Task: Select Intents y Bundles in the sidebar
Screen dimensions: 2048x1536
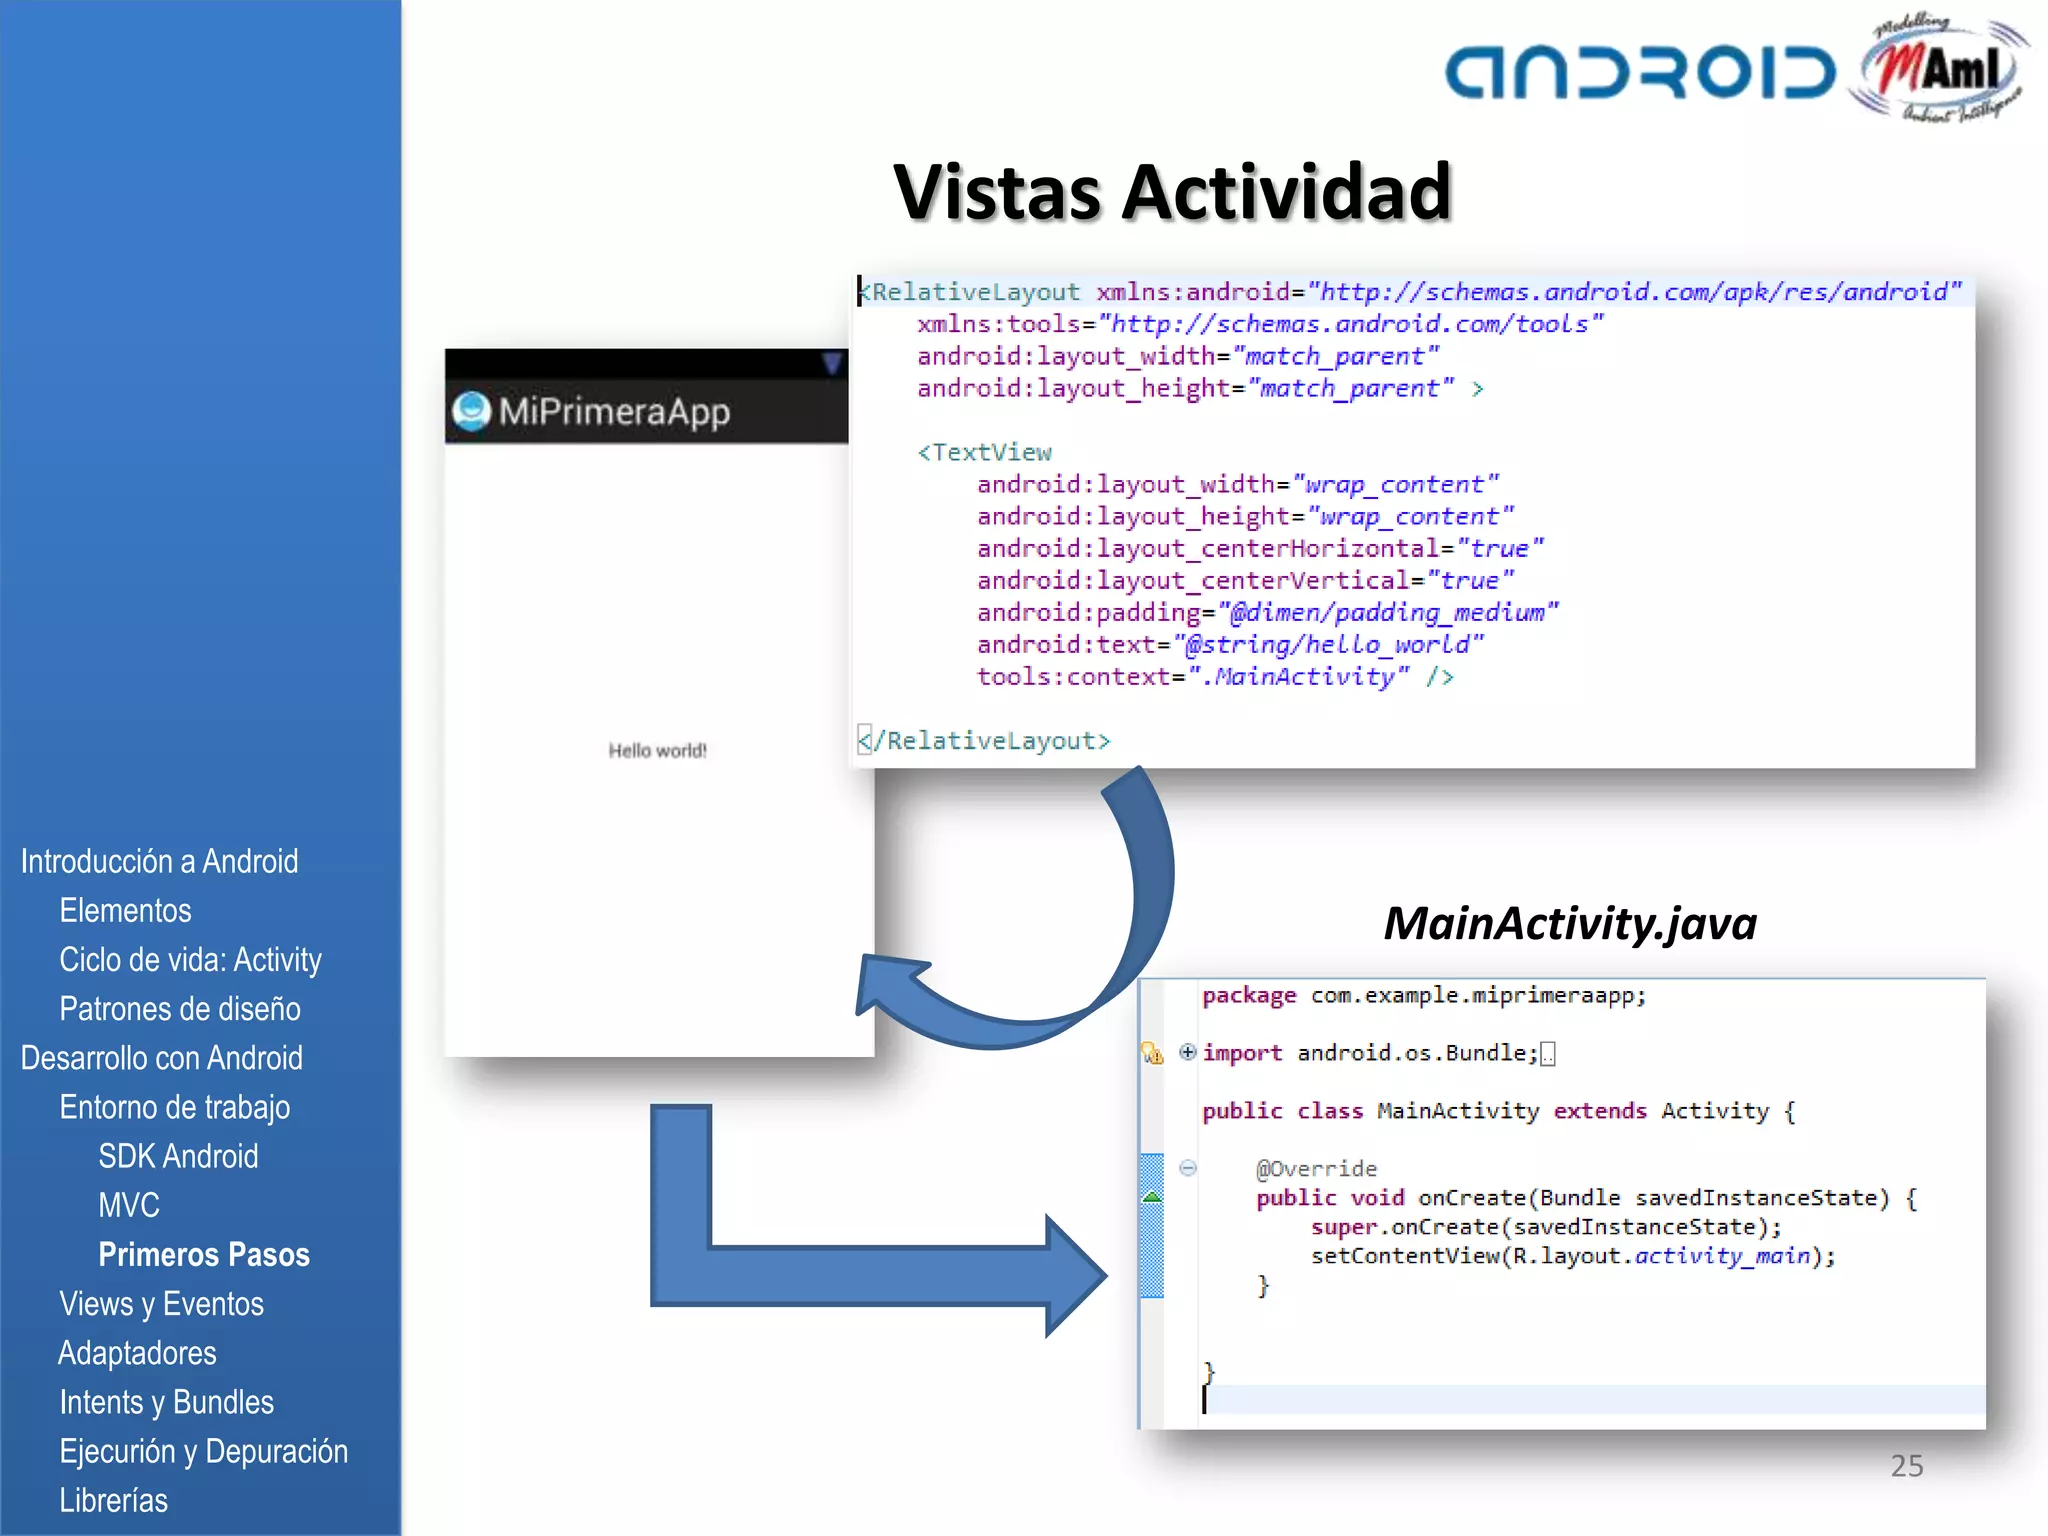Action: click(166, 1402)
